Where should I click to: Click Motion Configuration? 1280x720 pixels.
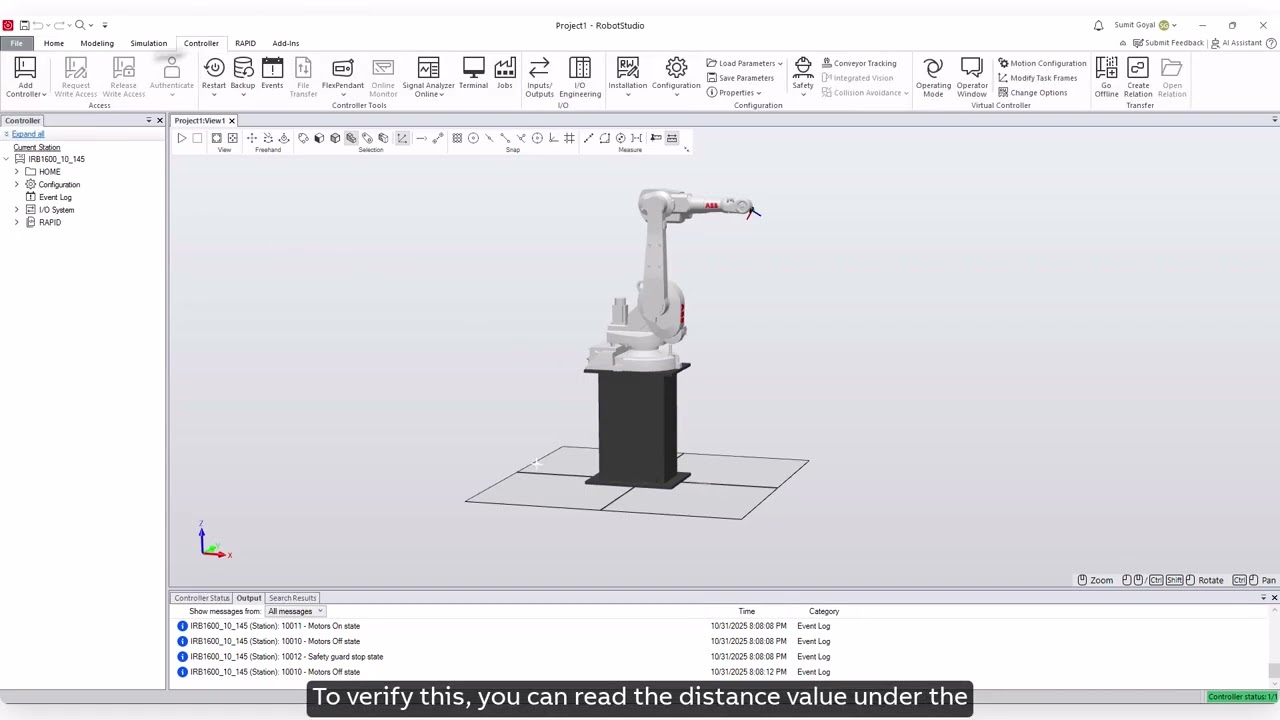[x=1042, y=63]
